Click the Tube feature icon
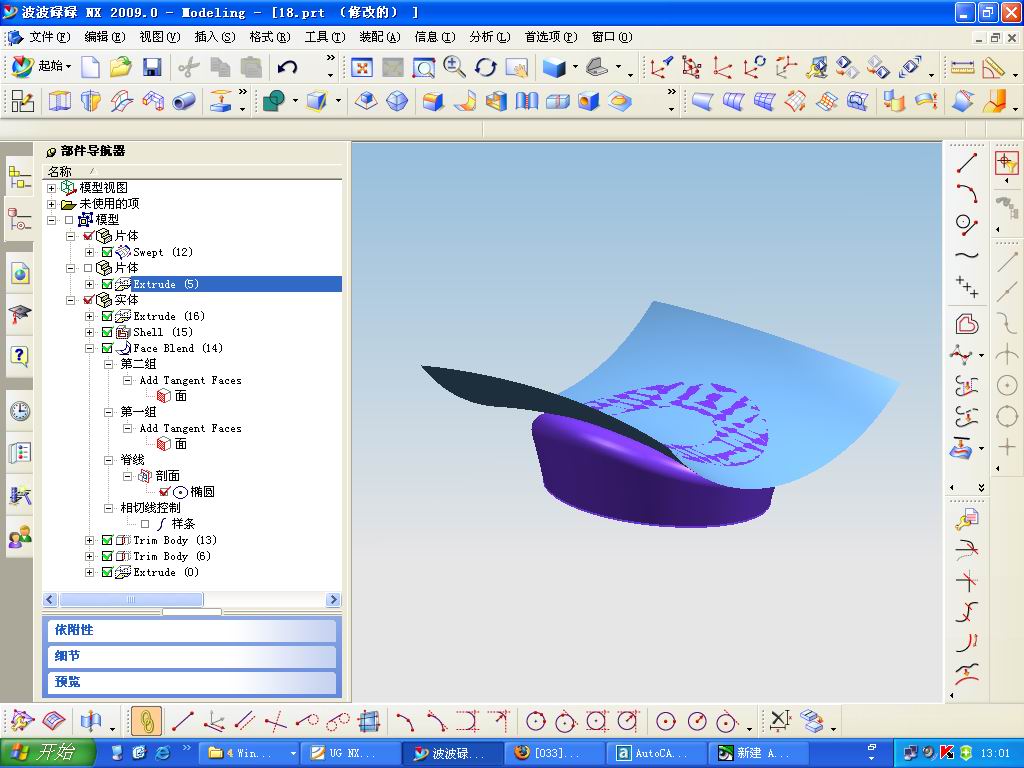 pyautogui.click(x=184, y=101)
